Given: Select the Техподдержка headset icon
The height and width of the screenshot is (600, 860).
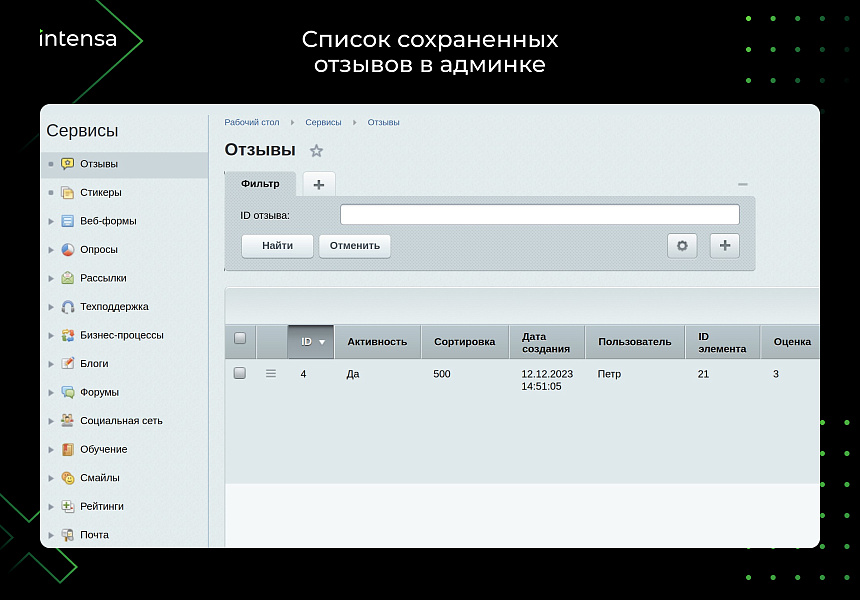Looking at the screenshot, I should pyautogui.click(x=68, y=307).
